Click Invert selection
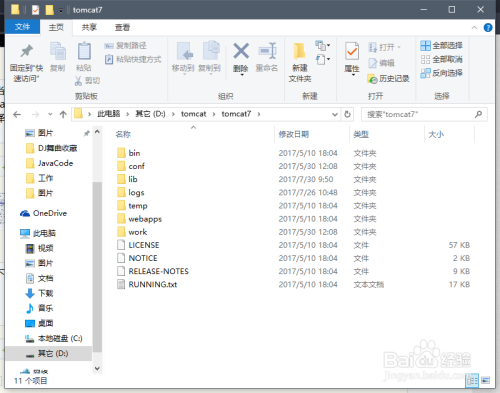Screen dimensions: 500x393 (442, 73)
